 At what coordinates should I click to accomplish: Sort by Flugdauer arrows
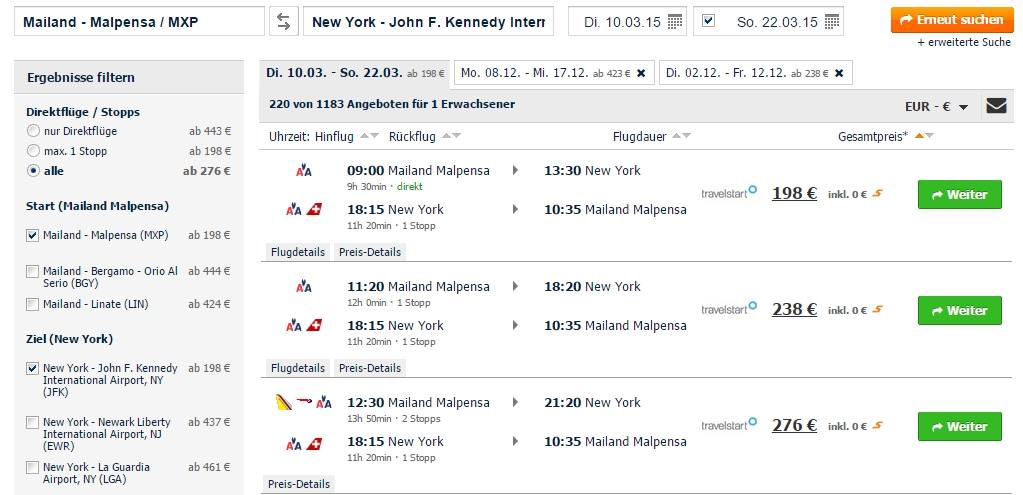click(x=680, y=136)
